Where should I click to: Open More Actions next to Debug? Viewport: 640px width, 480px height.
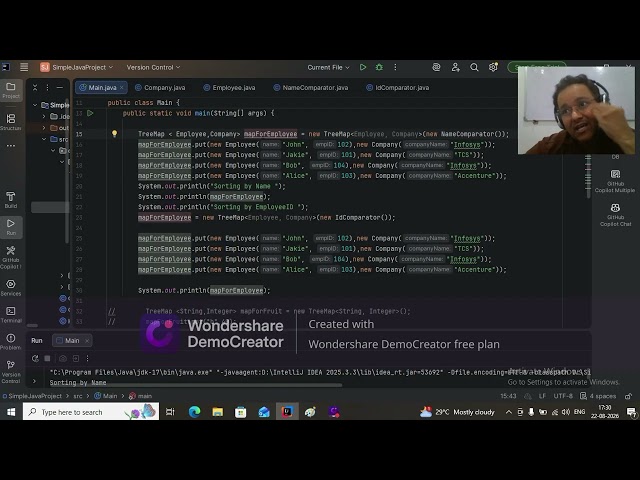click(395, 67)
